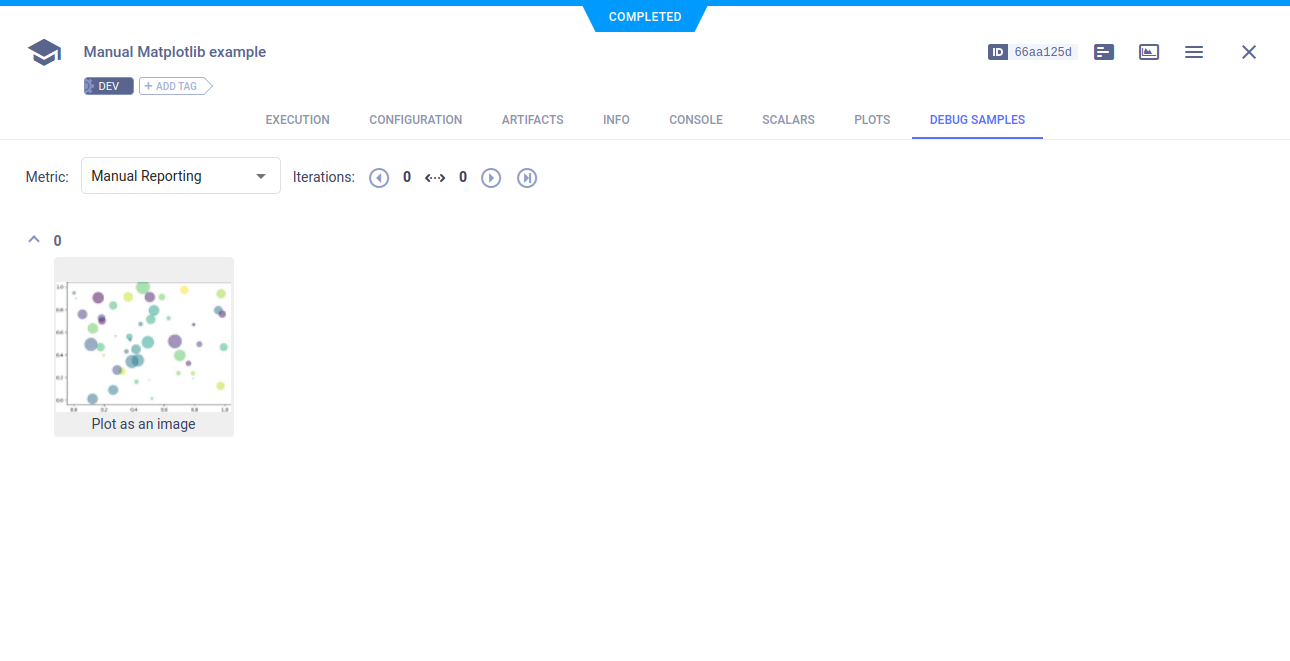Open the Console tab
Viewport: 1290px width, 661px height.
695,120
